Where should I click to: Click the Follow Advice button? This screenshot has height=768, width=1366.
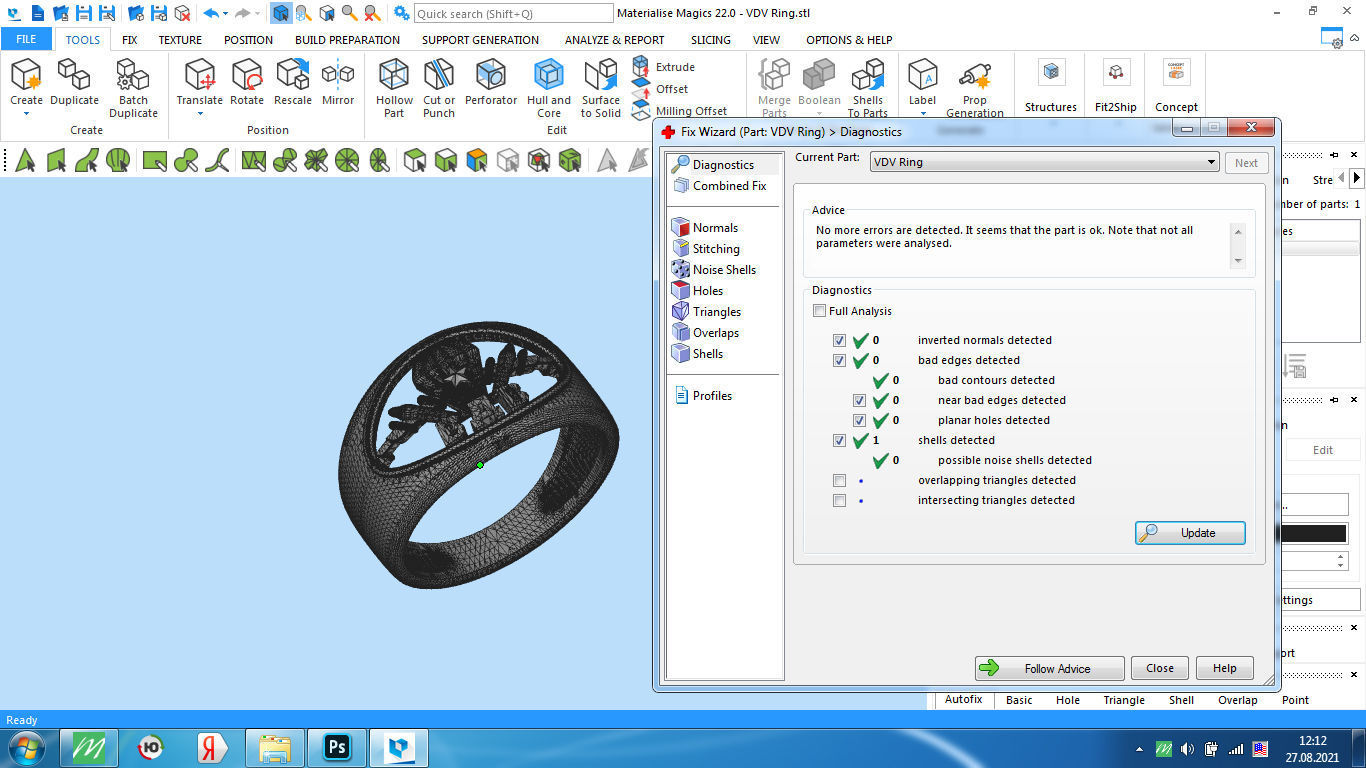point(1049,668)
